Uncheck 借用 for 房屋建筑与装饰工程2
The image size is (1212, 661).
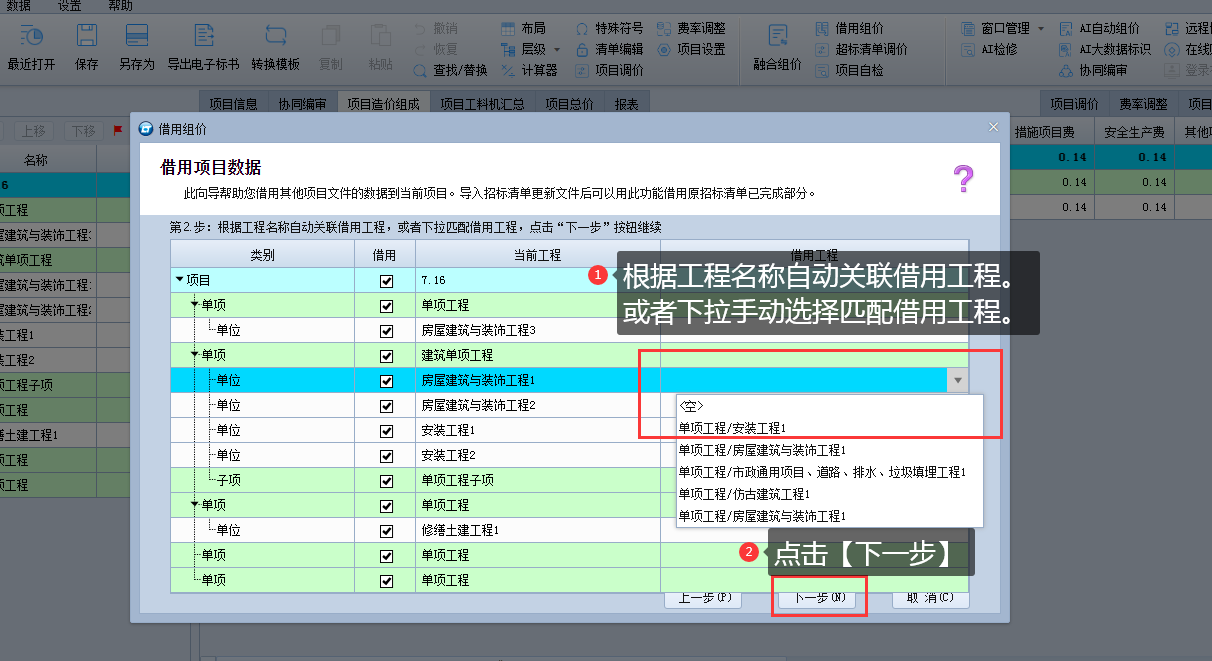[x=386, y=406]
